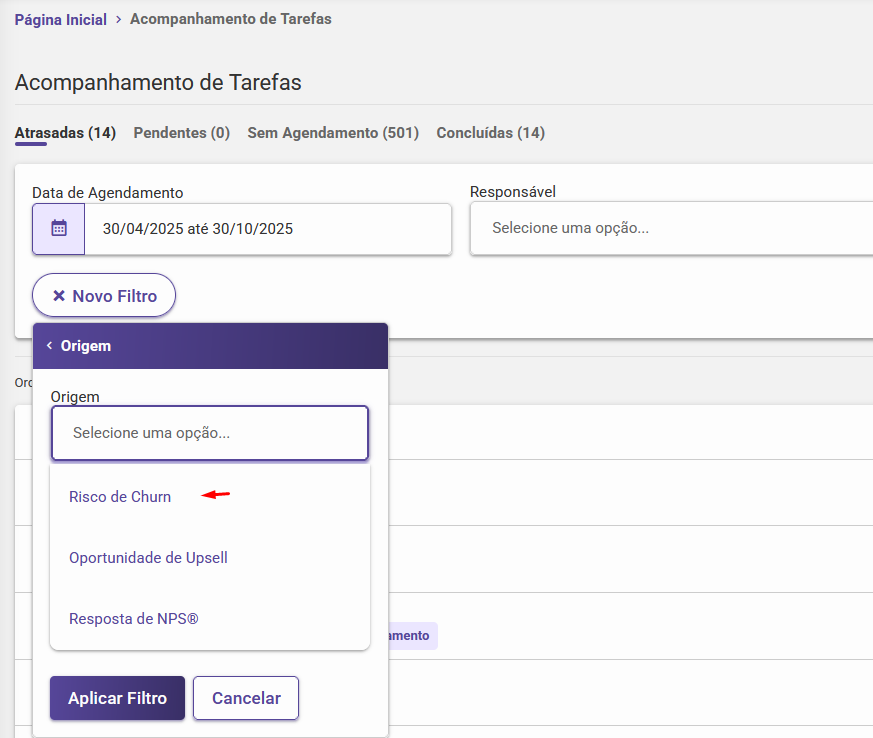Go back using the Origem chevron arrow

(50, 346)
